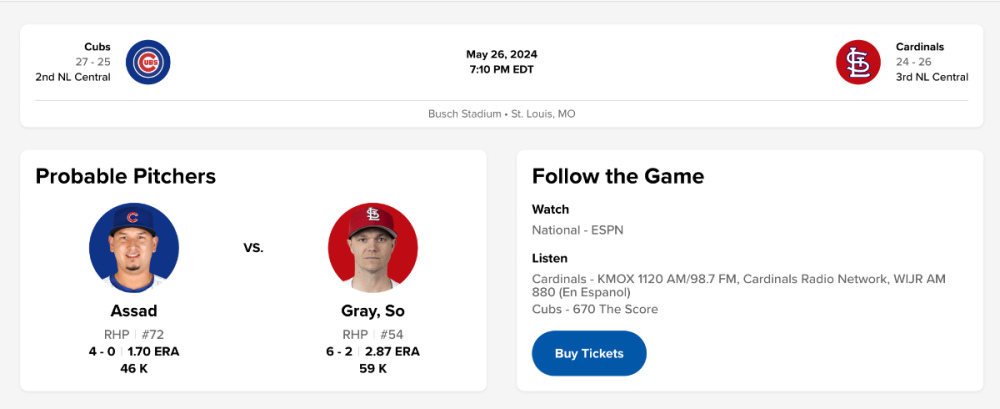1000x409 pixels.
Task: Click Gray's 59 K strikeout stat
Action: pos(373,368)
